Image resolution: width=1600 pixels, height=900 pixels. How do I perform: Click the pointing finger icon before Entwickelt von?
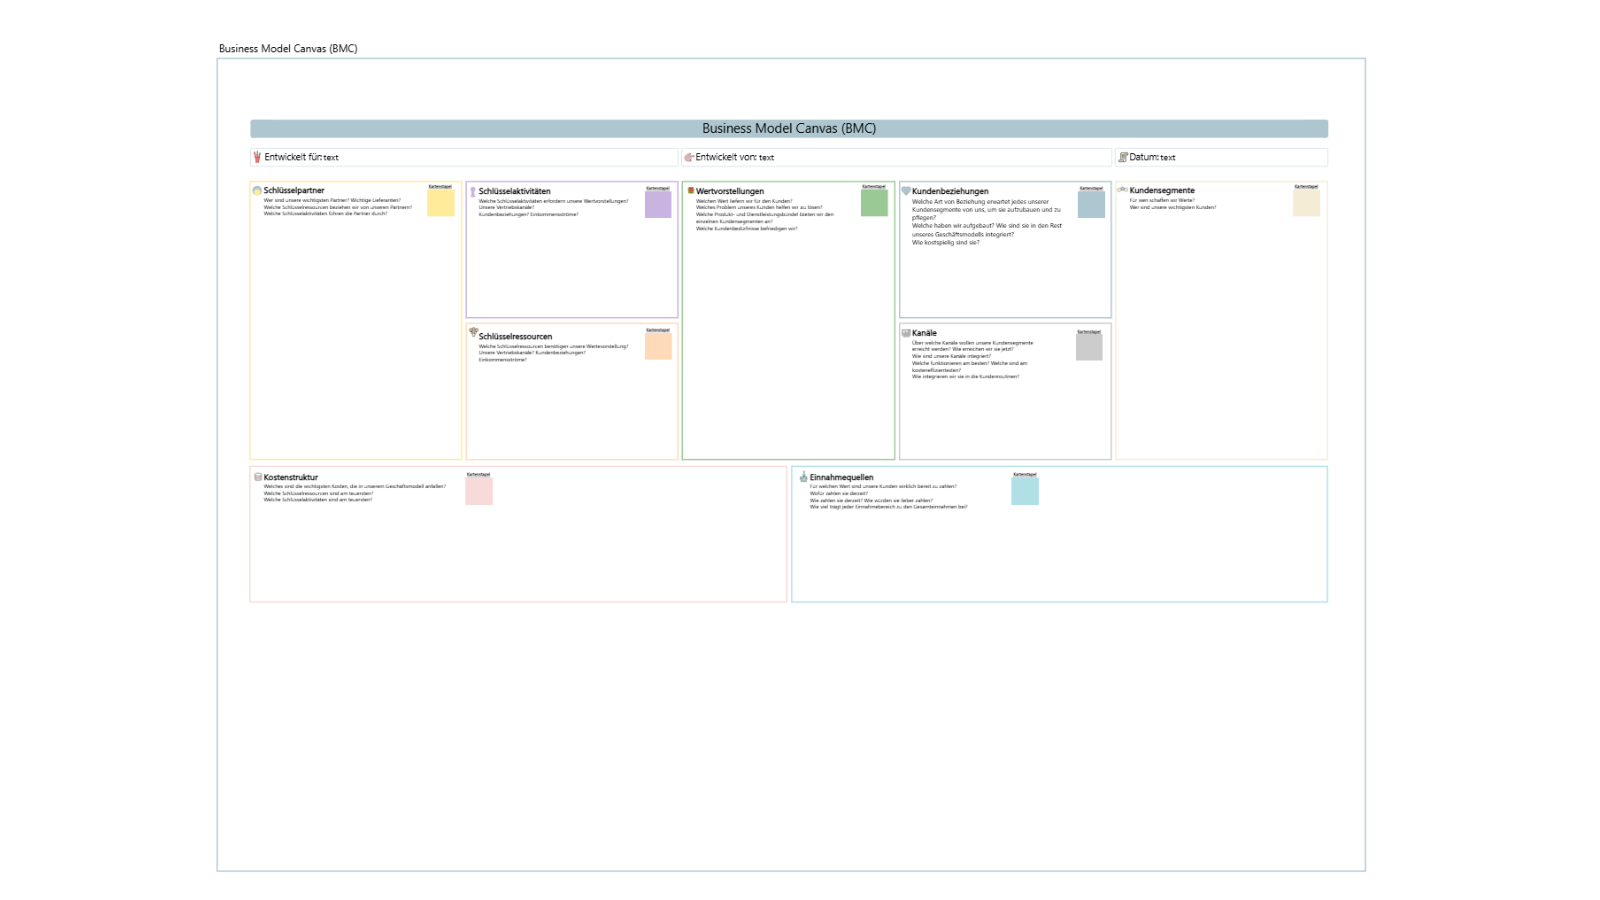pos(688,157)
